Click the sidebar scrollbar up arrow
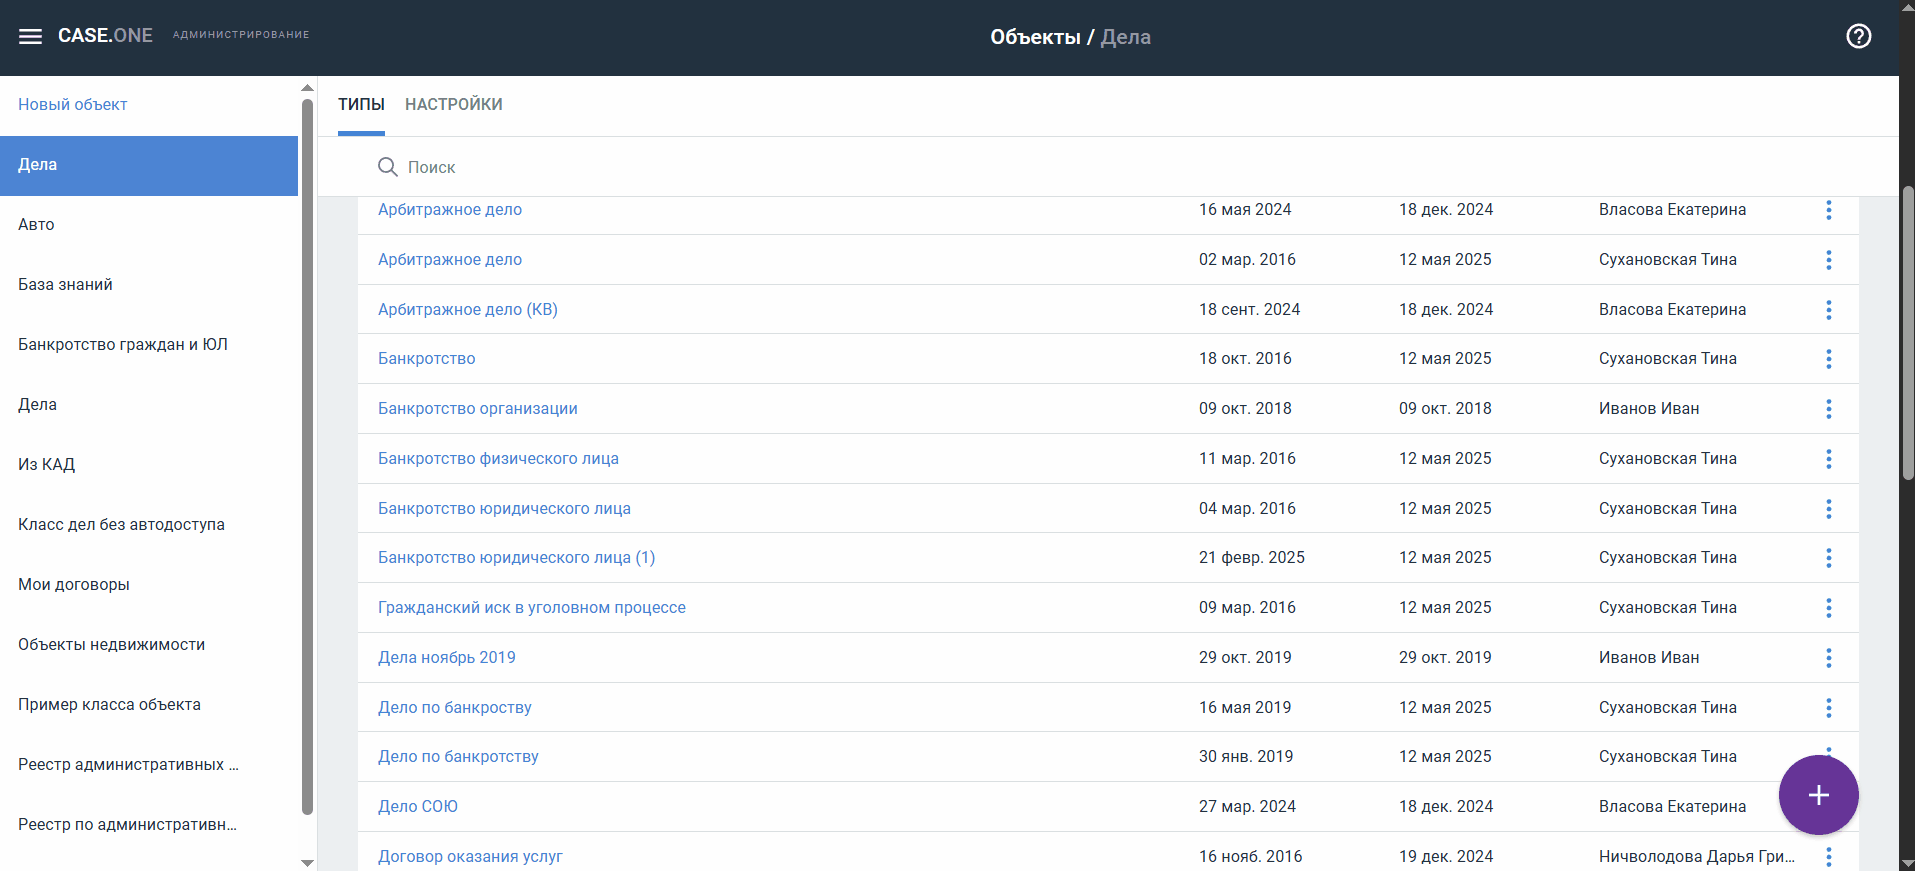Image resolution: width=1915 pixels, height=871 pixels. click(x=307, y=88)
